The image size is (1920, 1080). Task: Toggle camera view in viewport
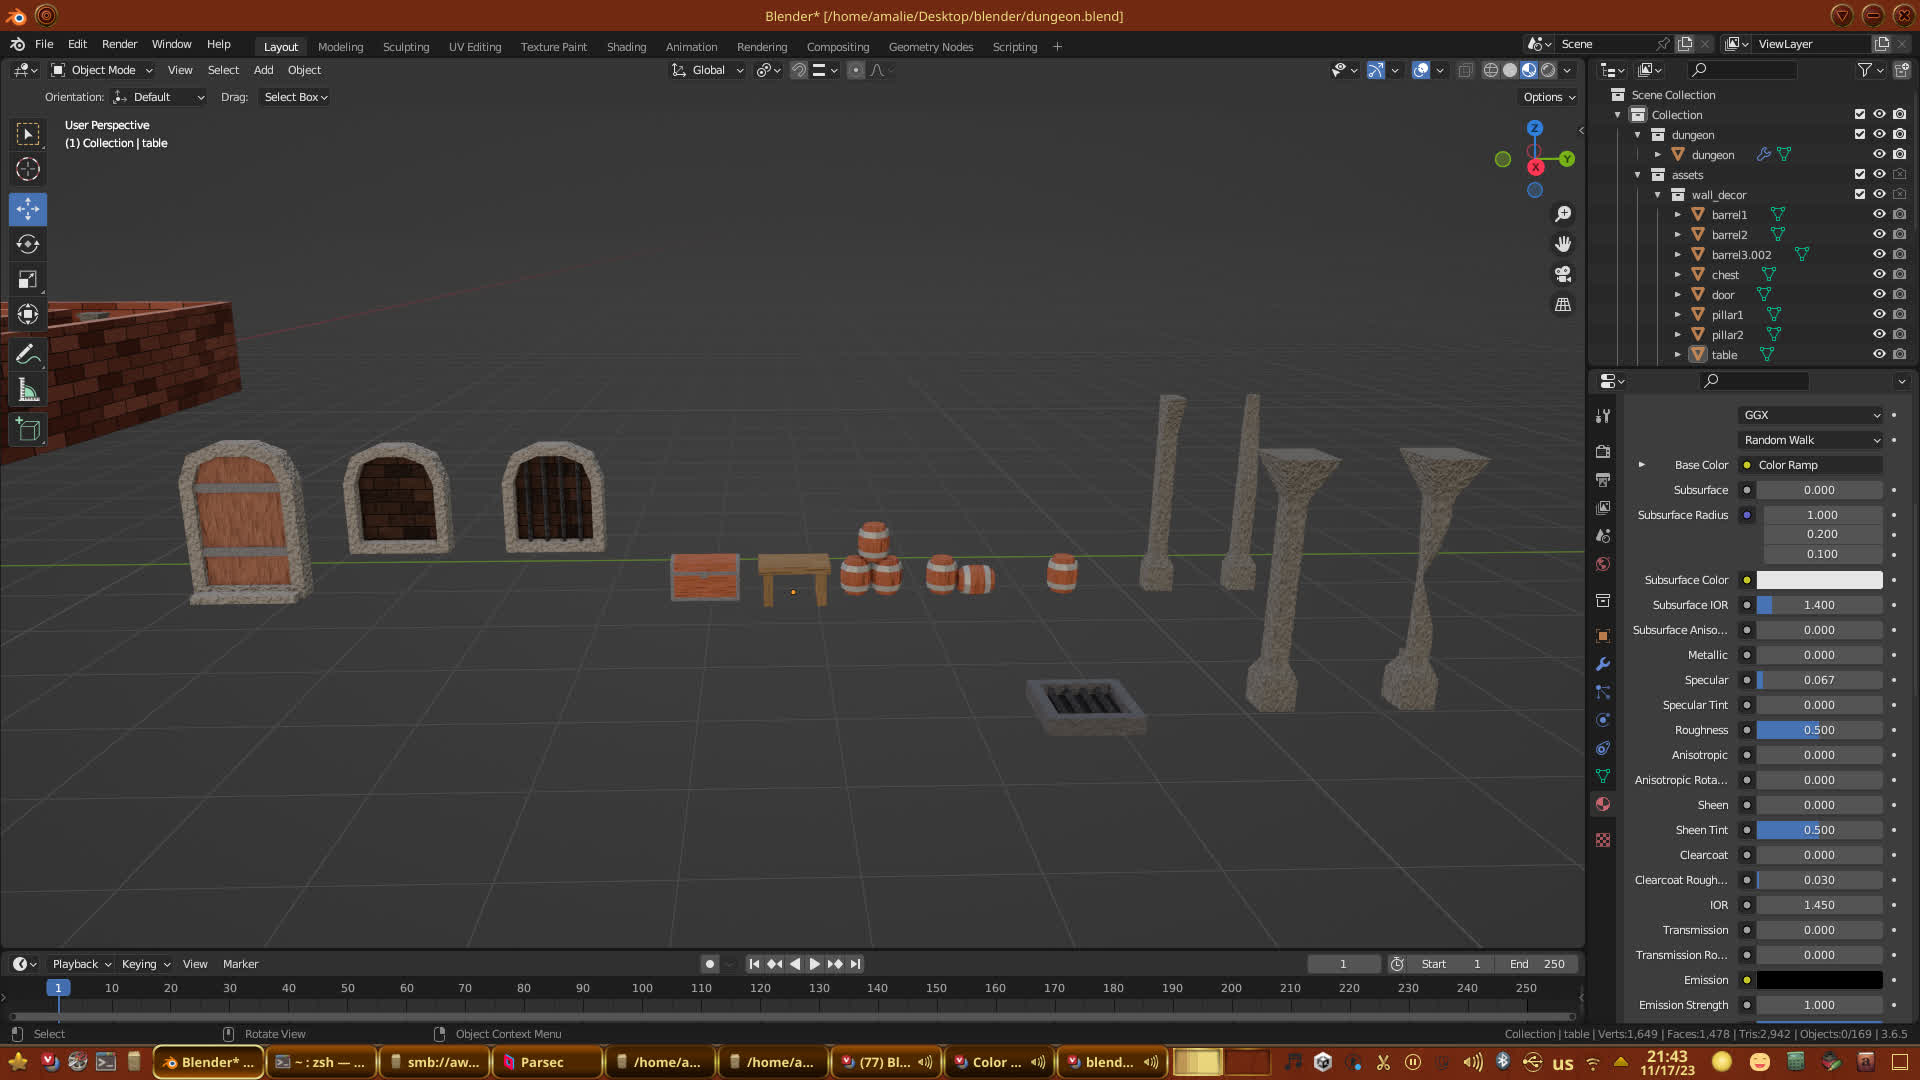click(x=1563, y=274)
